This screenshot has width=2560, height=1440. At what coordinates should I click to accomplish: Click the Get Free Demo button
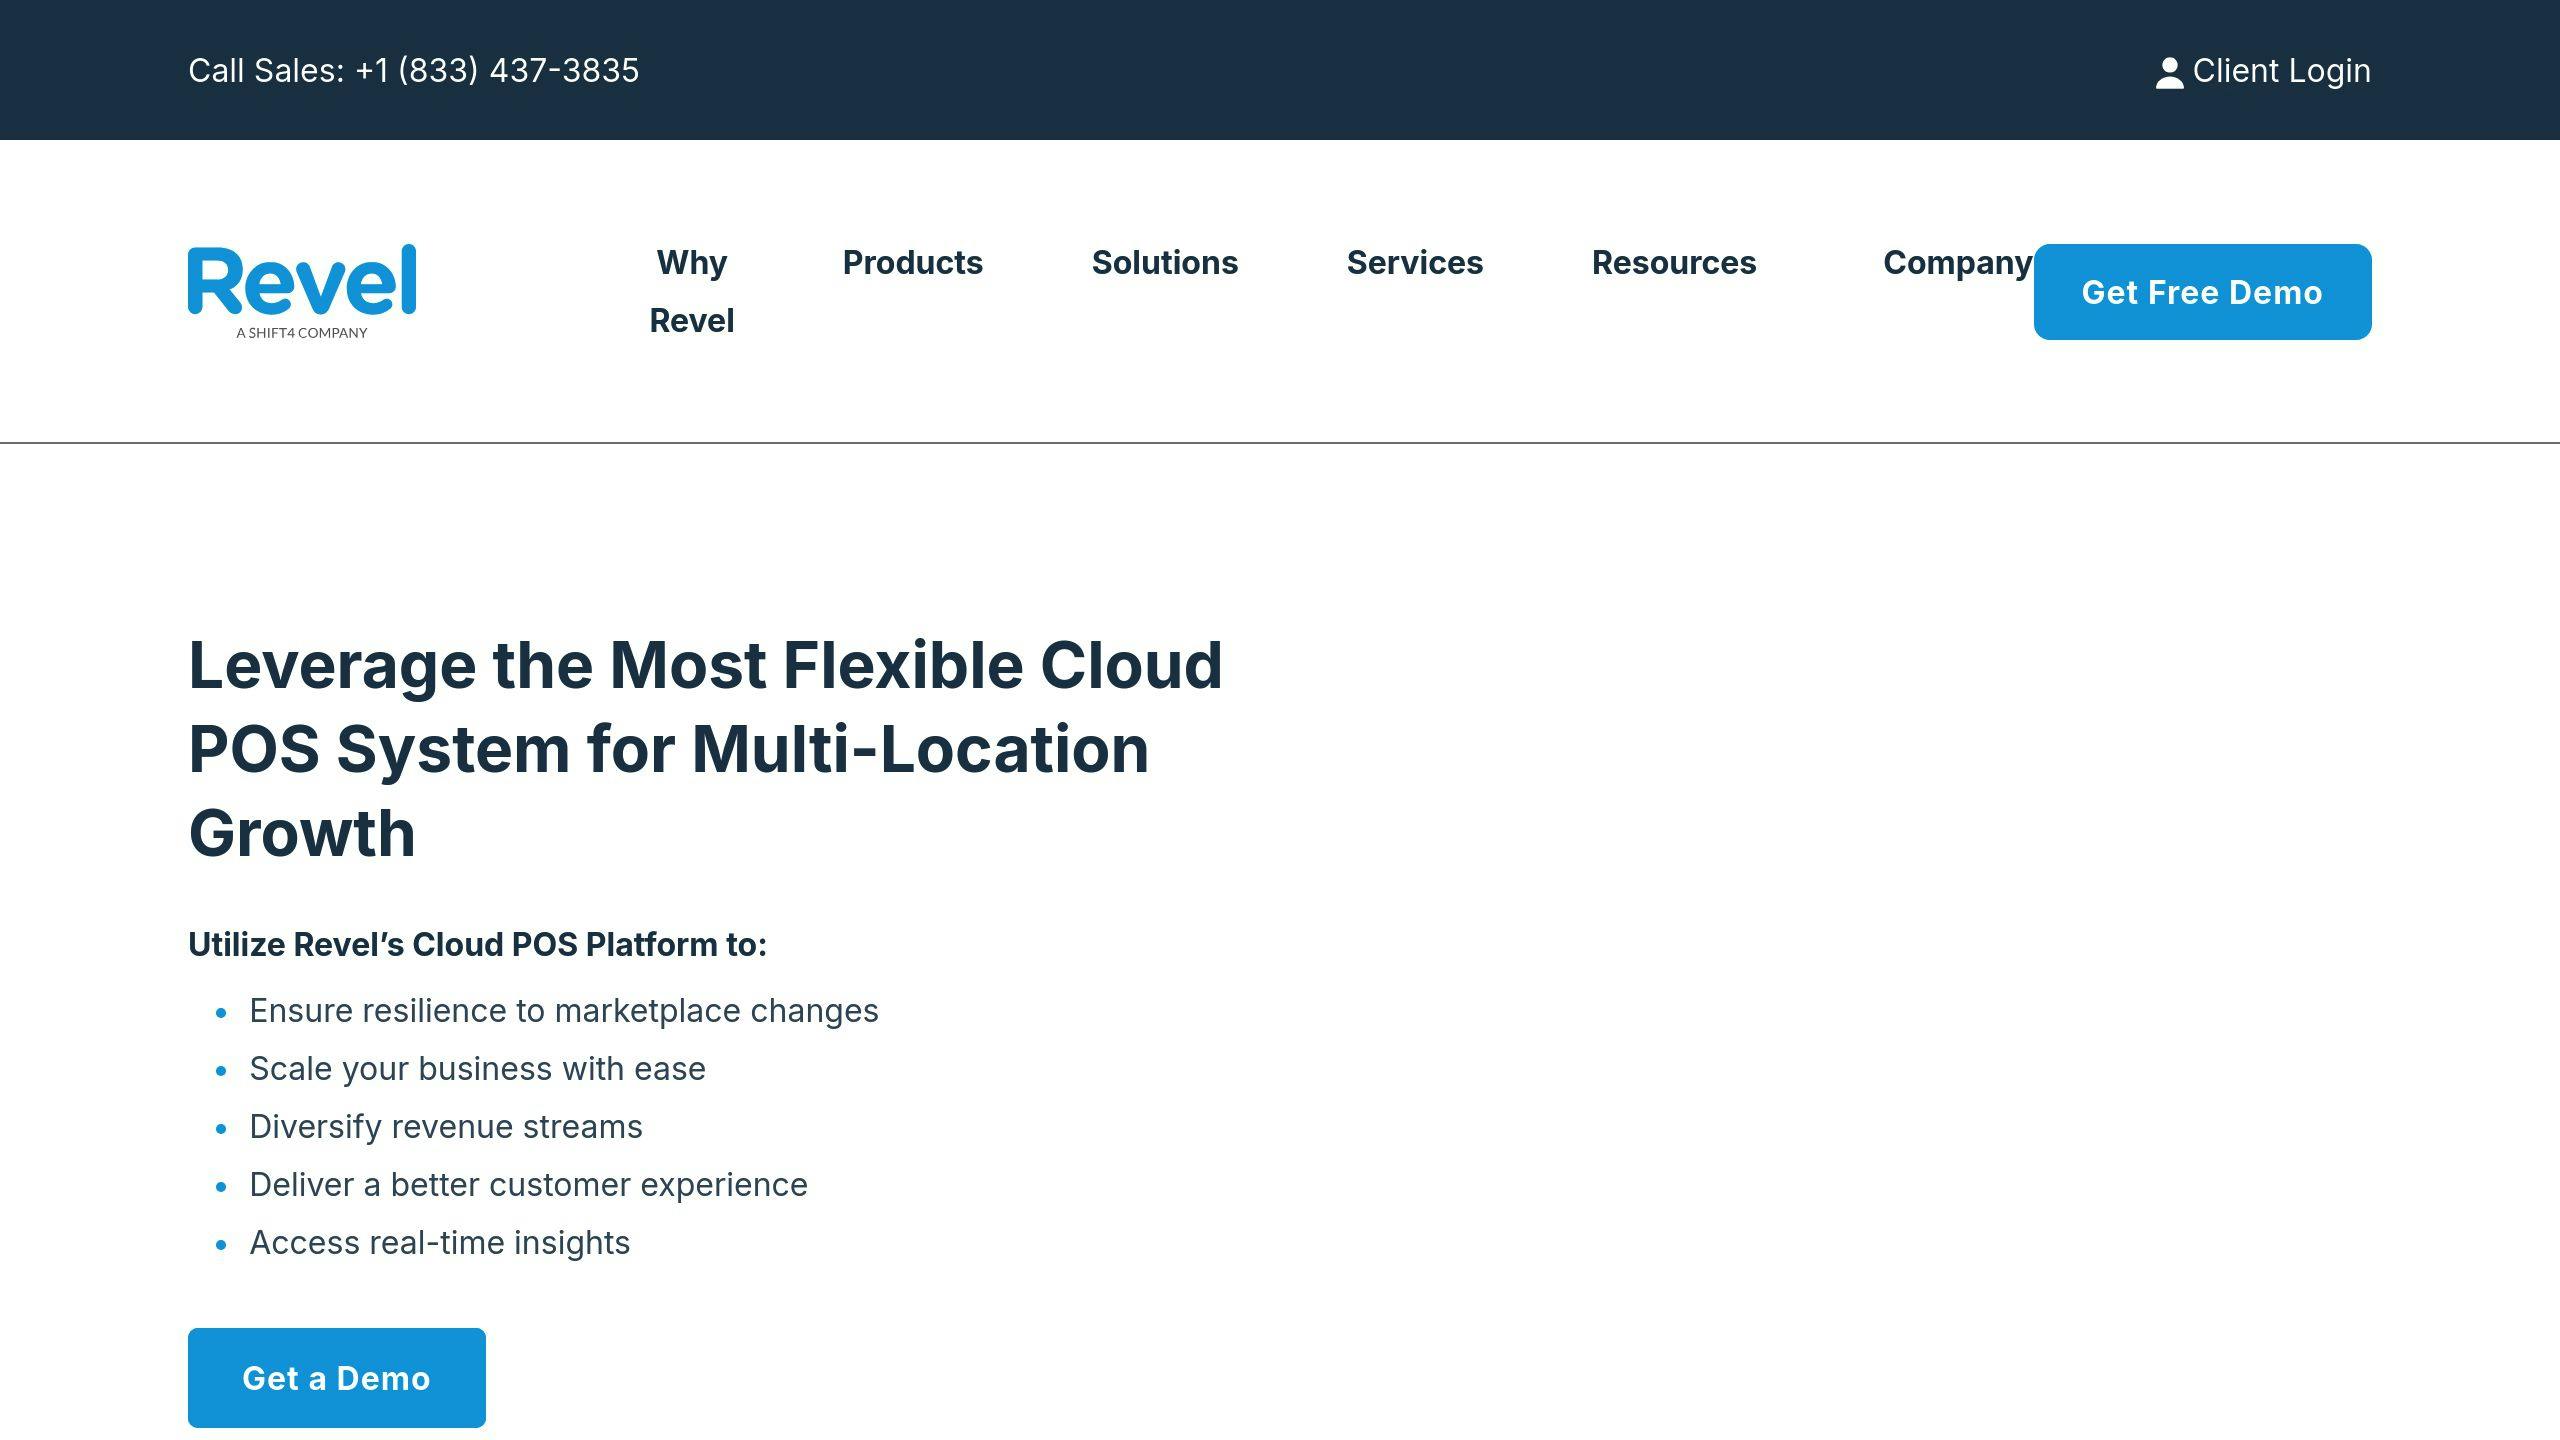pyautogui.click(x=2202, y=292)
